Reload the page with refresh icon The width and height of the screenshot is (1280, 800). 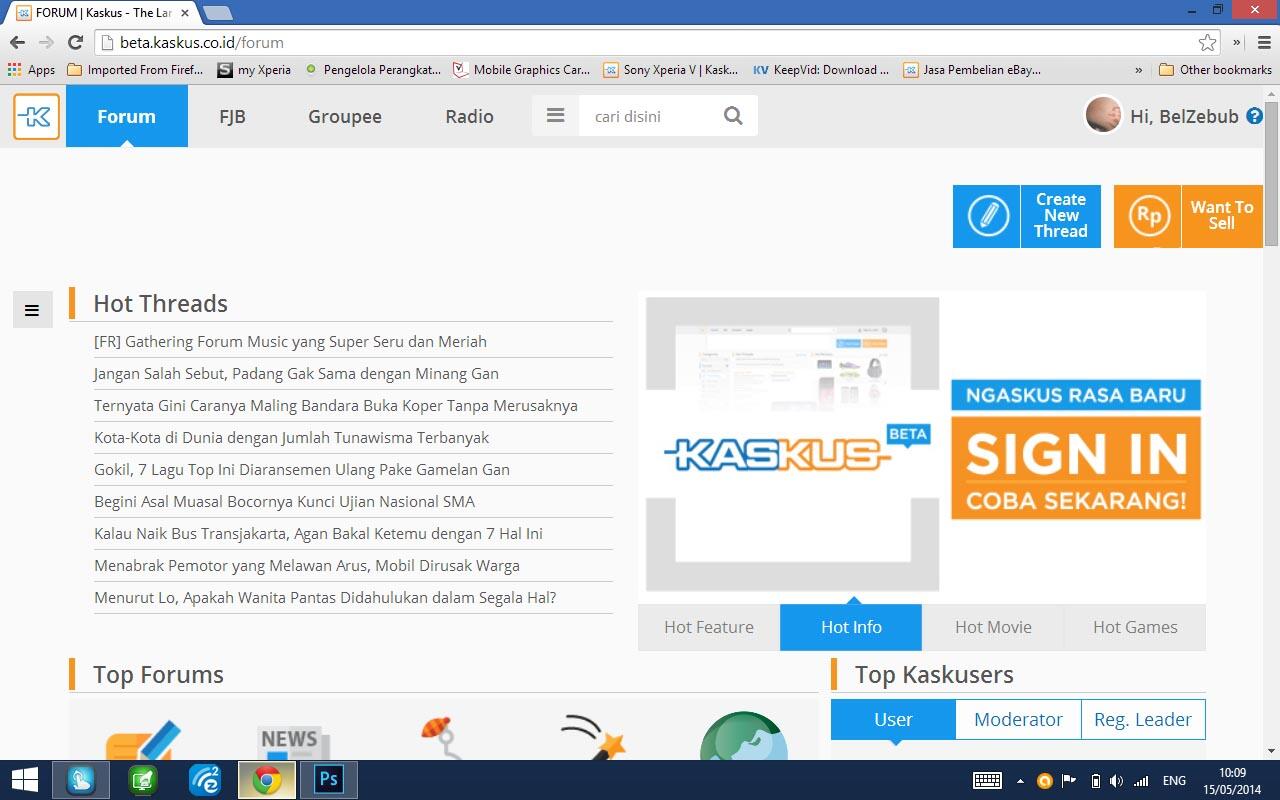pos(75,42)
